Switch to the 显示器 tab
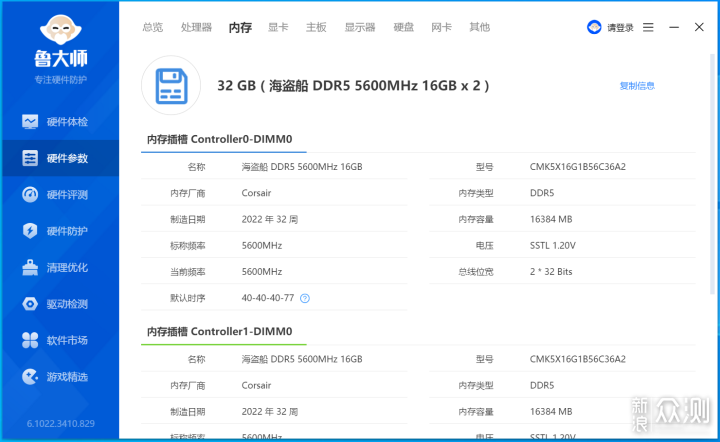This screenshot has width=720, height=442. [x=360, y=27]
